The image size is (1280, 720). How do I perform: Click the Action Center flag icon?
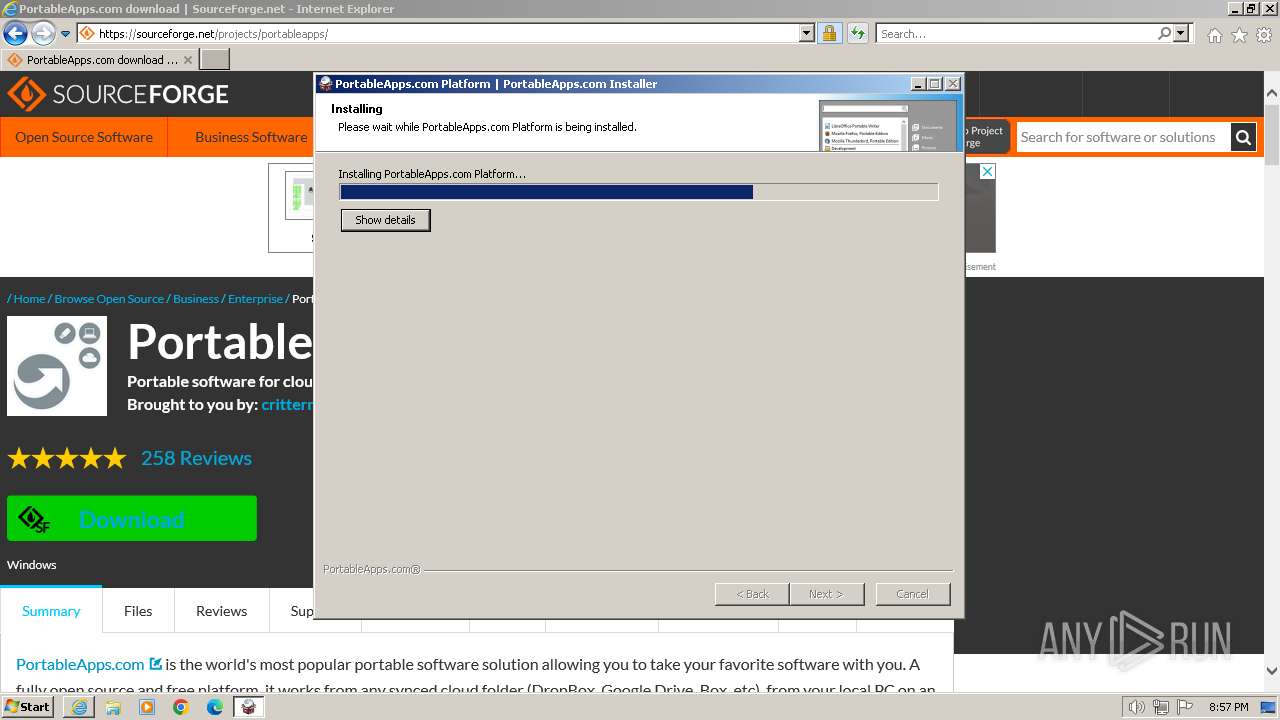point(1185,707)
